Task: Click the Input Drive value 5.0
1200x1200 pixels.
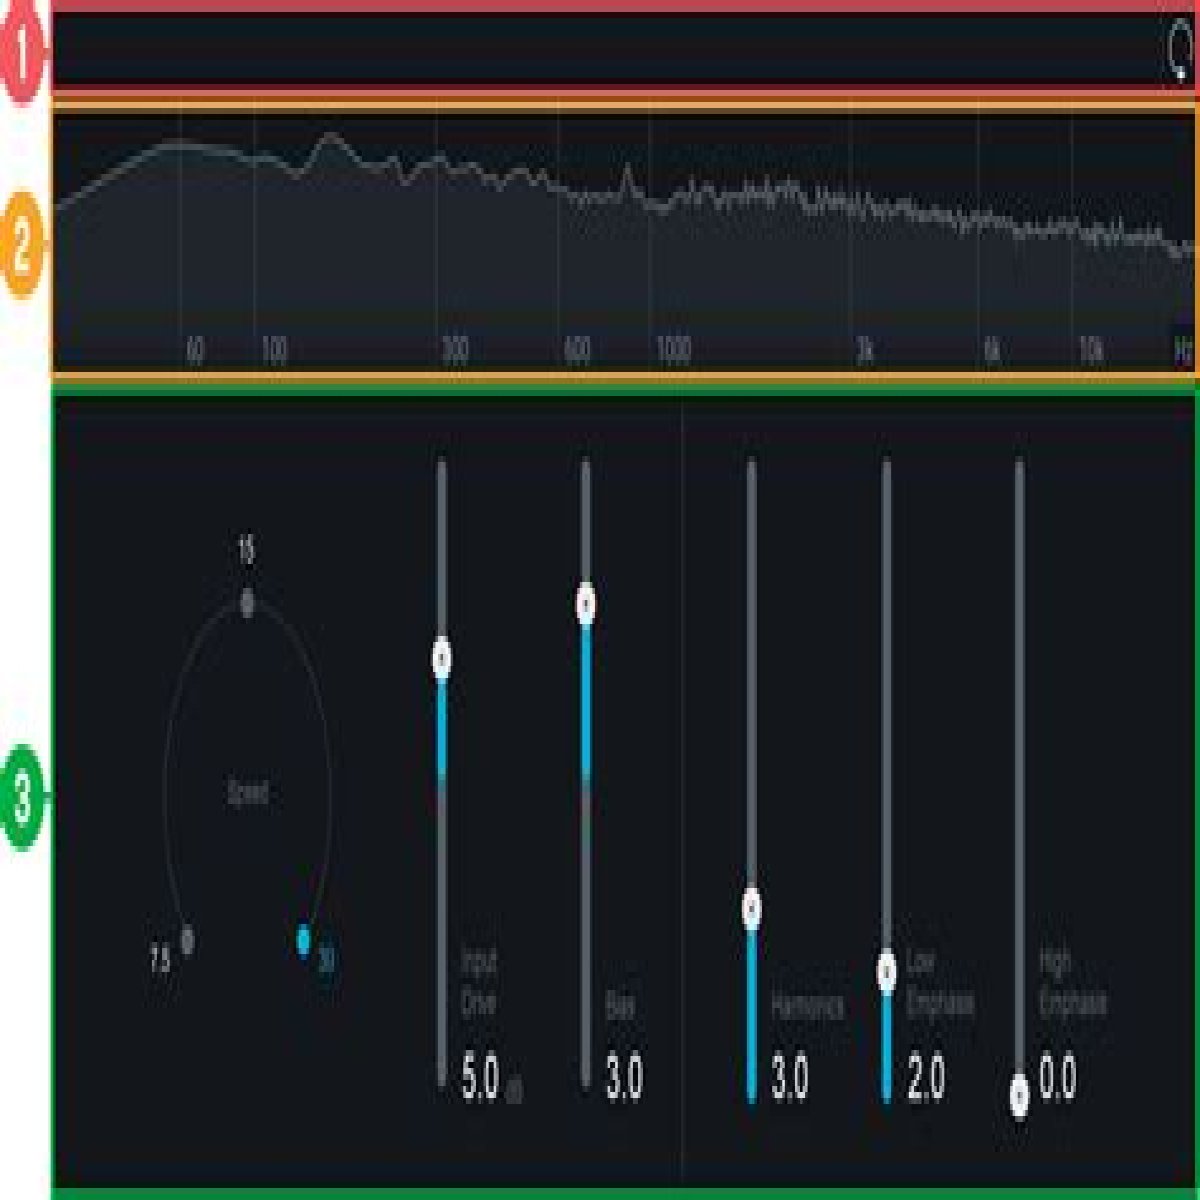Action: (x=480, y=1079)
